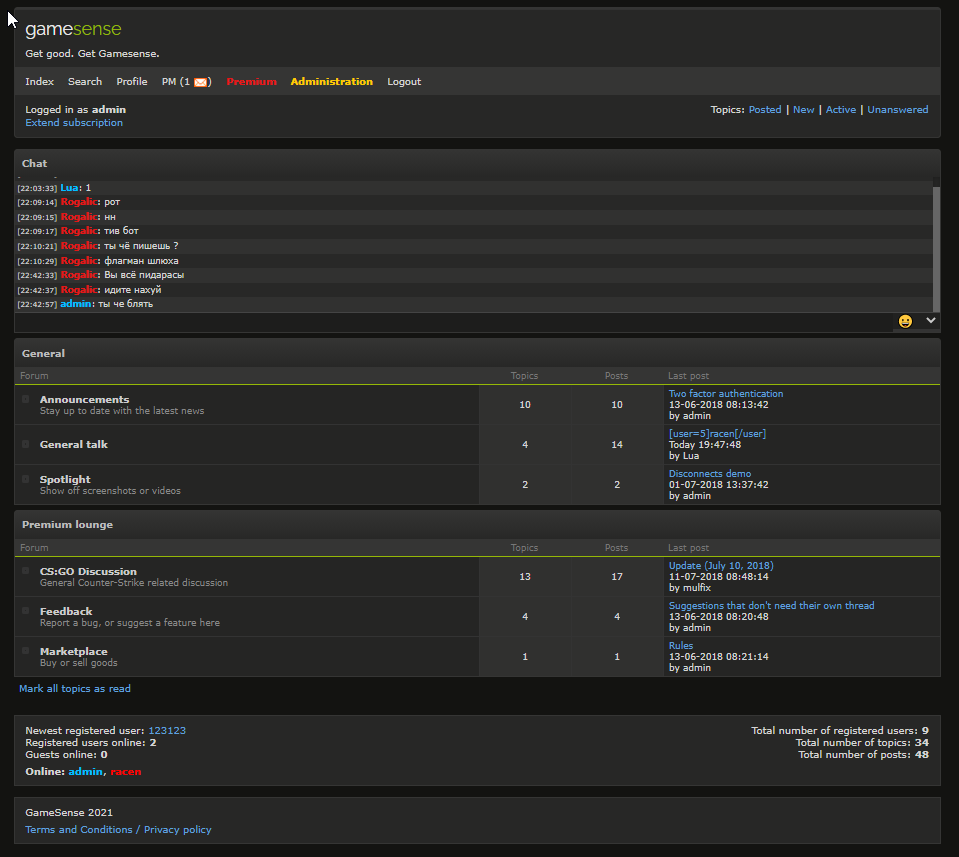Show New topics
Screen dimensions: 959x857
[x=804, y=110]
